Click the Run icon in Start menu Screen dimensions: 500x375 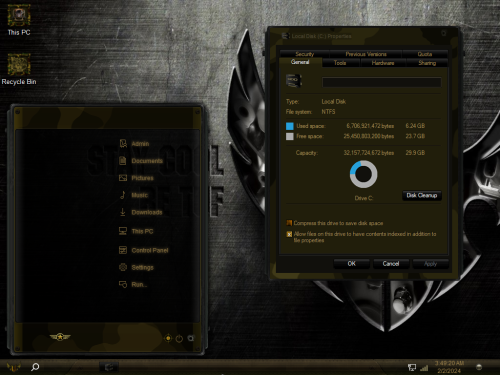pos(123,284)
